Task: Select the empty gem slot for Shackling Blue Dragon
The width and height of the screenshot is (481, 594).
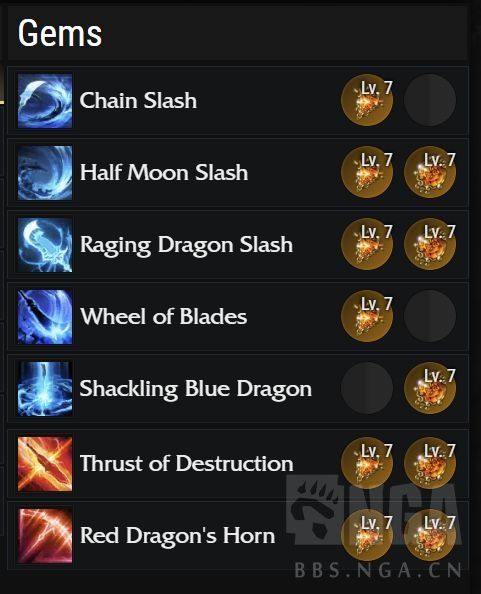Action: (367, 388)
